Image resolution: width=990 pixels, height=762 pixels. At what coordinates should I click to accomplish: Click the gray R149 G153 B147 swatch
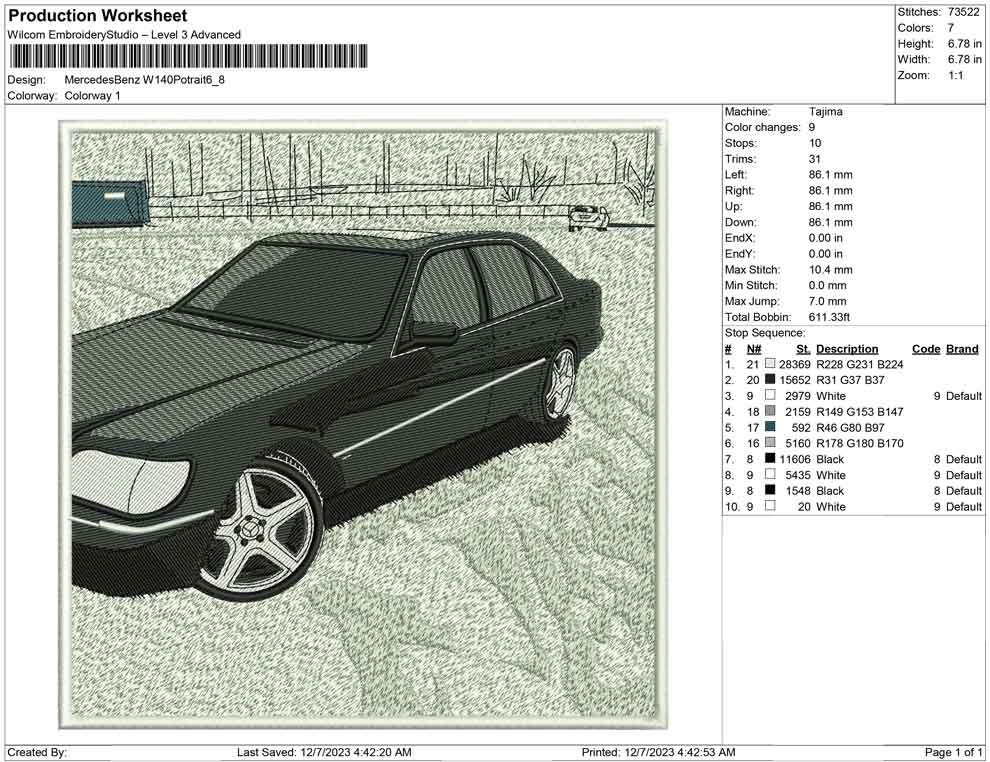click(x=770, y=411)
